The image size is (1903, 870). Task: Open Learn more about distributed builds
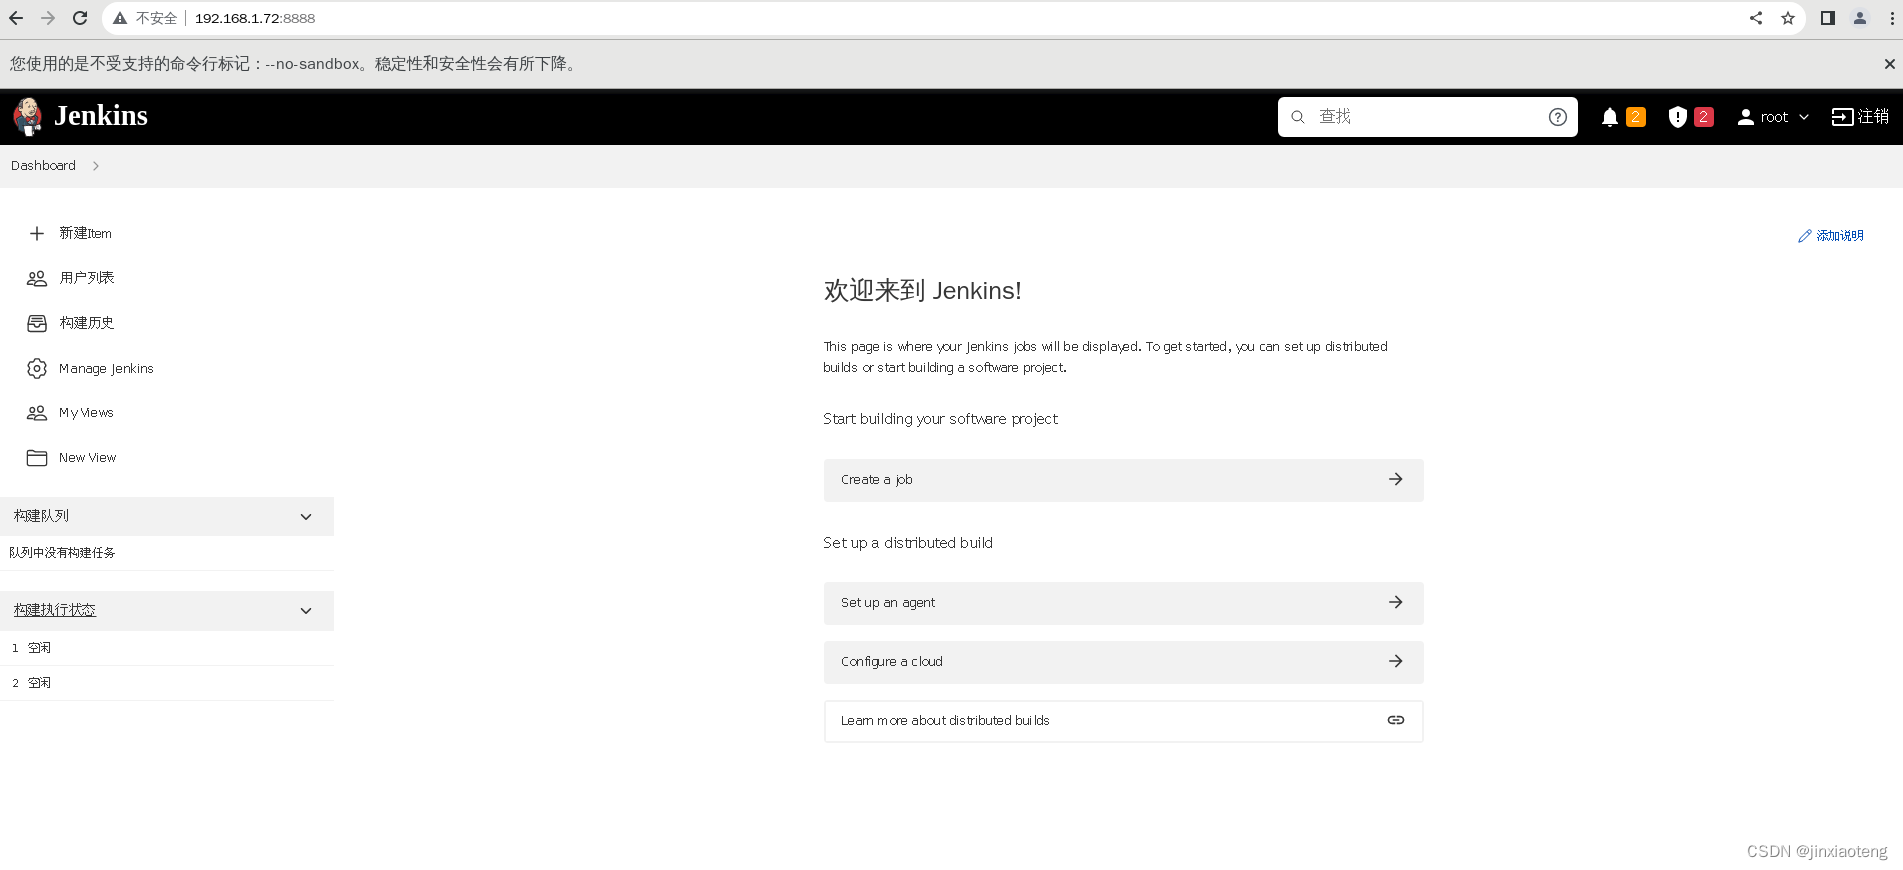tap(1123, 721)
